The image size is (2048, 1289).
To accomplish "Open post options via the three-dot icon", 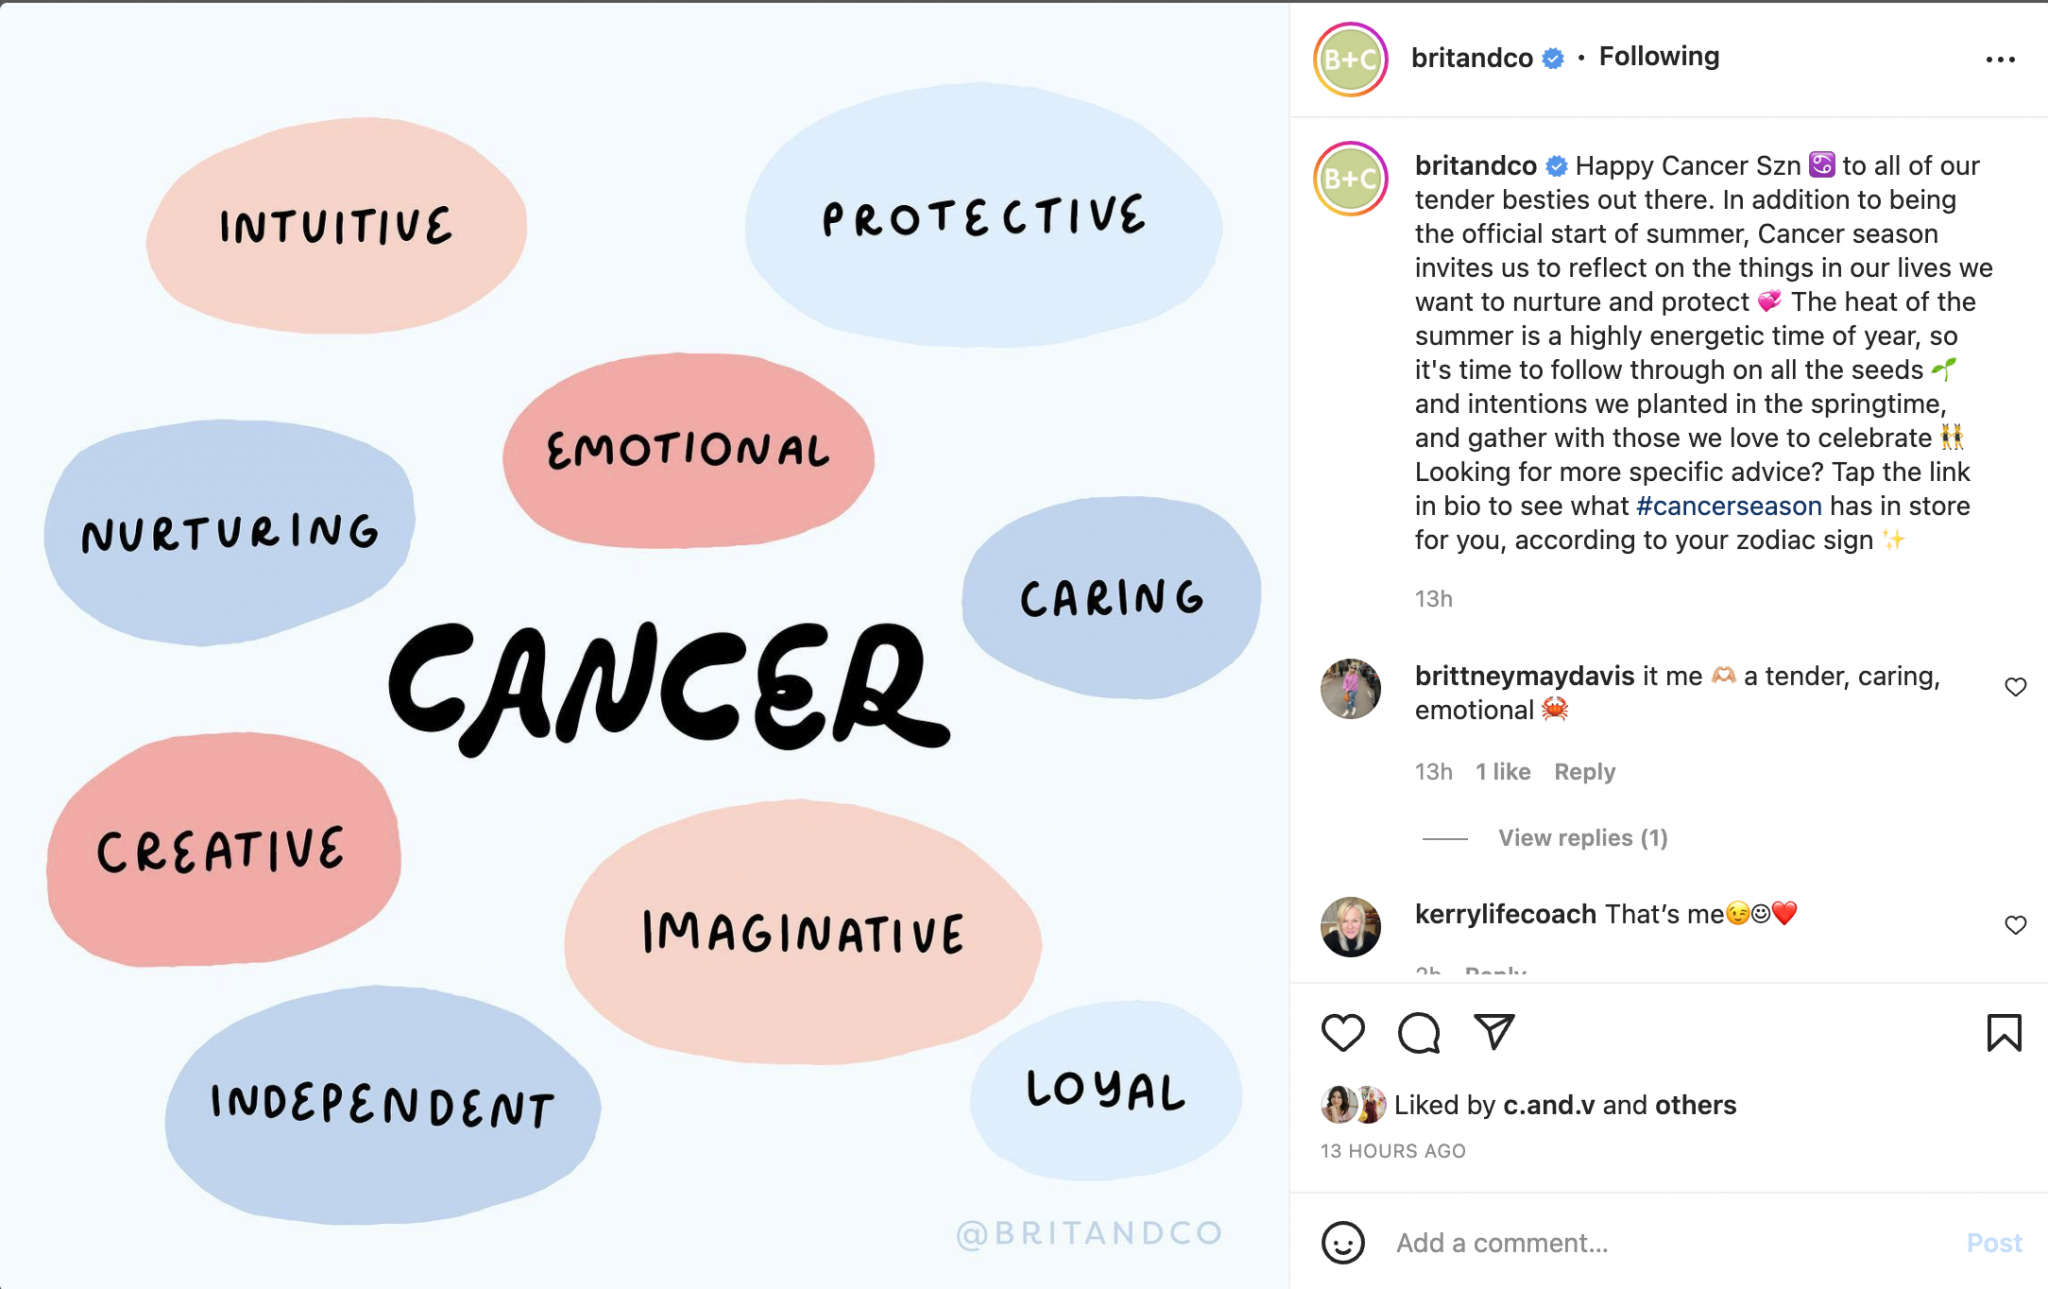I will [2000, 57].
